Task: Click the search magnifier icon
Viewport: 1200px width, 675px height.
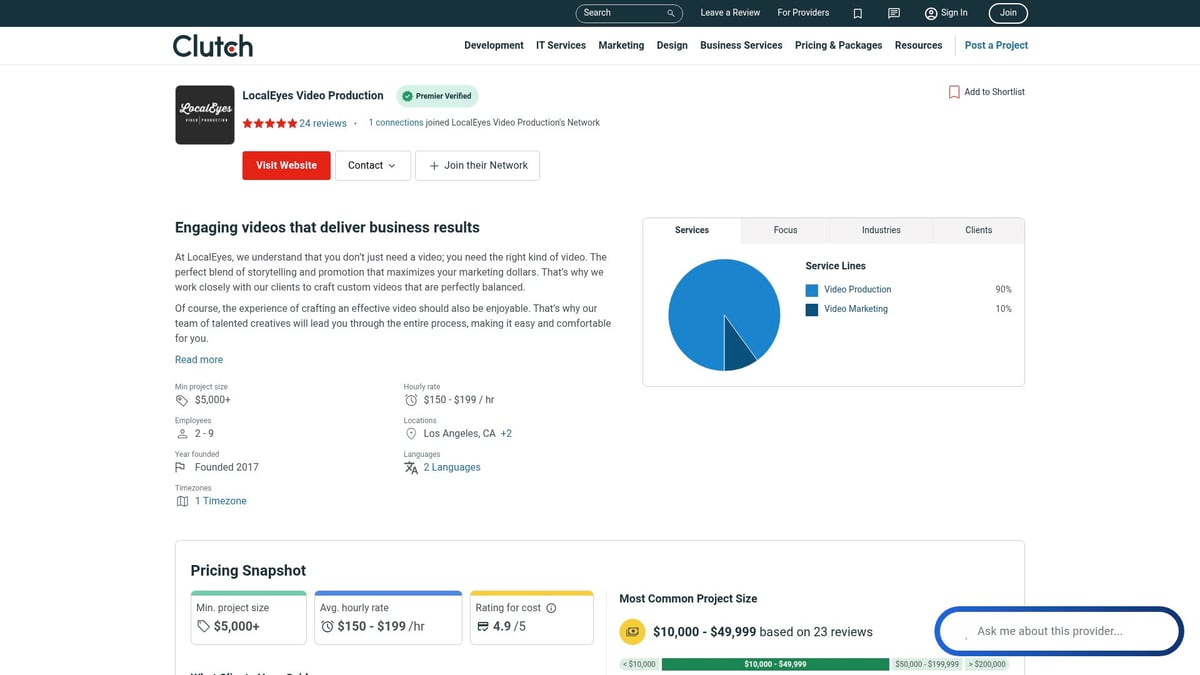Action: (671, 13)
